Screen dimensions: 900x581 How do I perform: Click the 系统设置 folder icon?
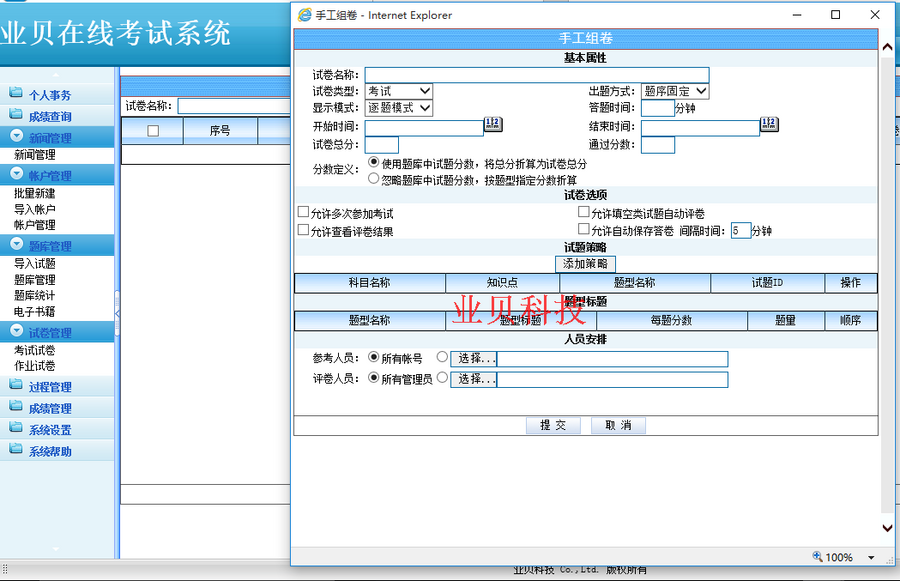(x=16, y=427)
